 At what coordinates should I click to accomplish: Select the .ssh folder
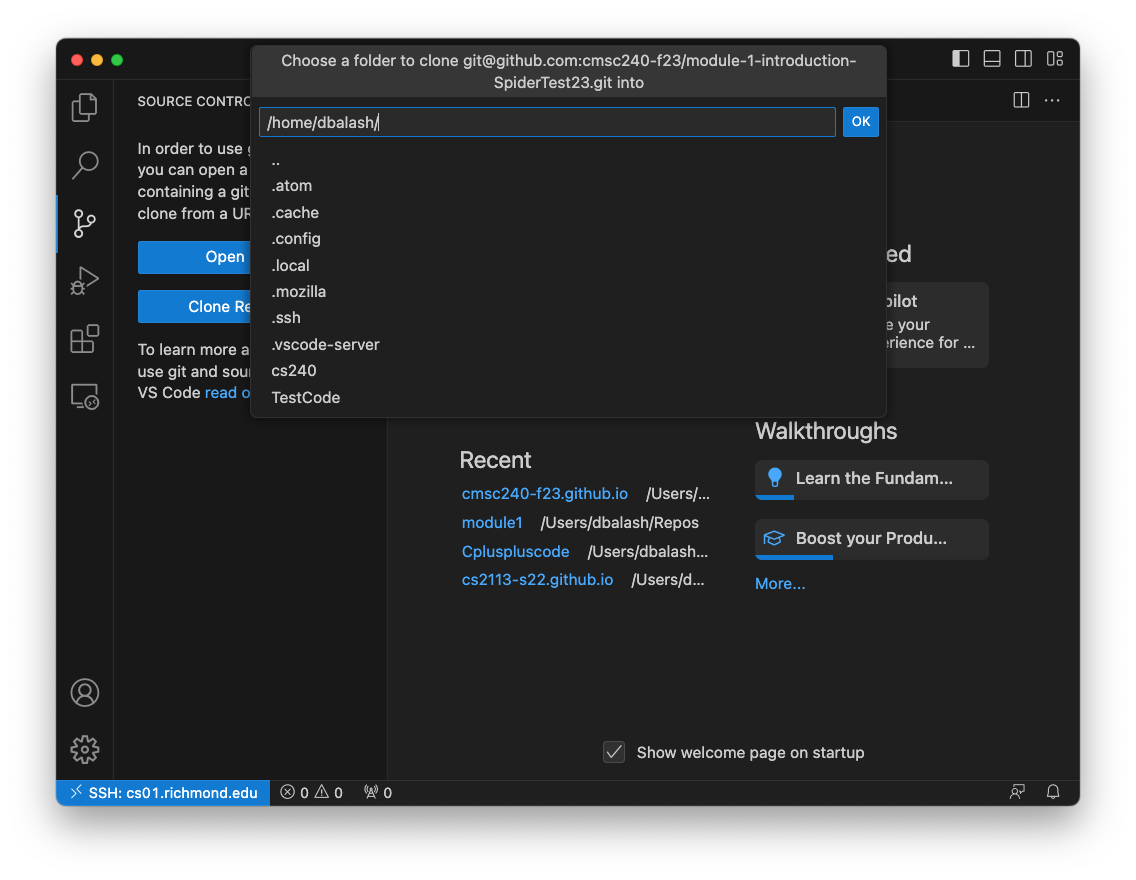[x=568, y=318]
